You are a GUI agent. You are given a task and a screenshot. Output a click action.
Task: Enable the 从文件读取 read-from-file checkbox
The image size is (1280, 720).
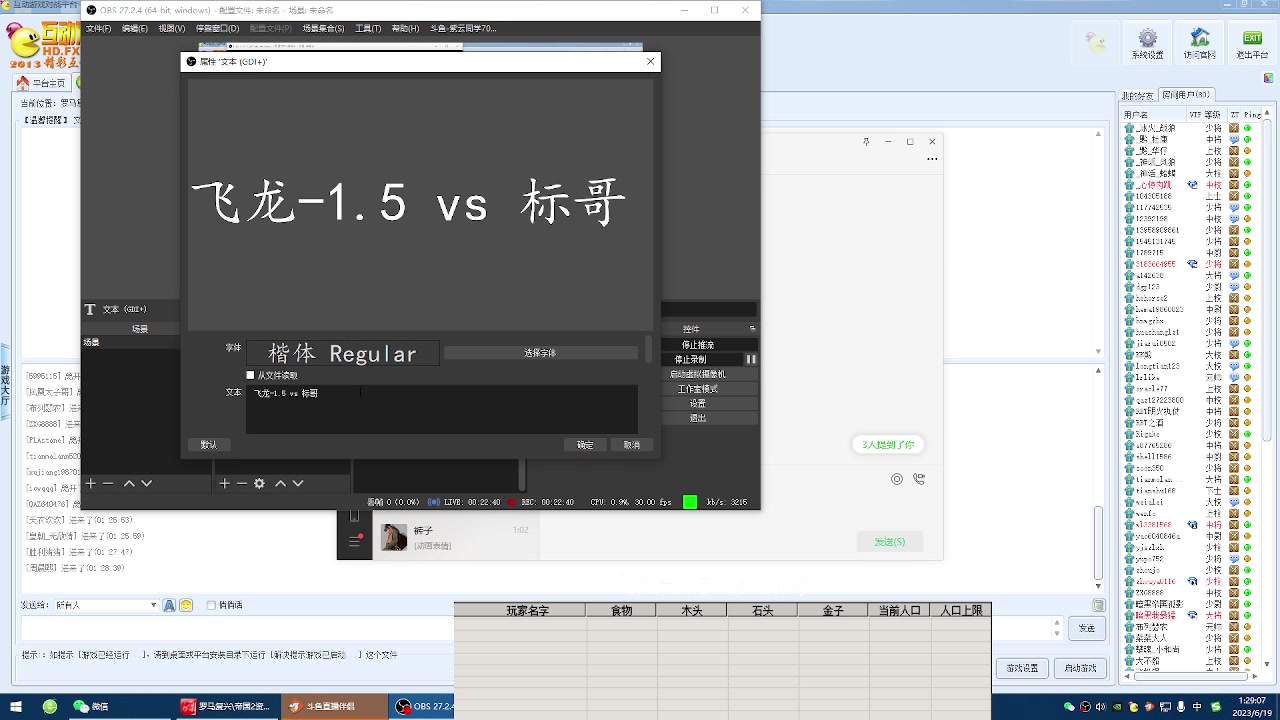[250, 375]
